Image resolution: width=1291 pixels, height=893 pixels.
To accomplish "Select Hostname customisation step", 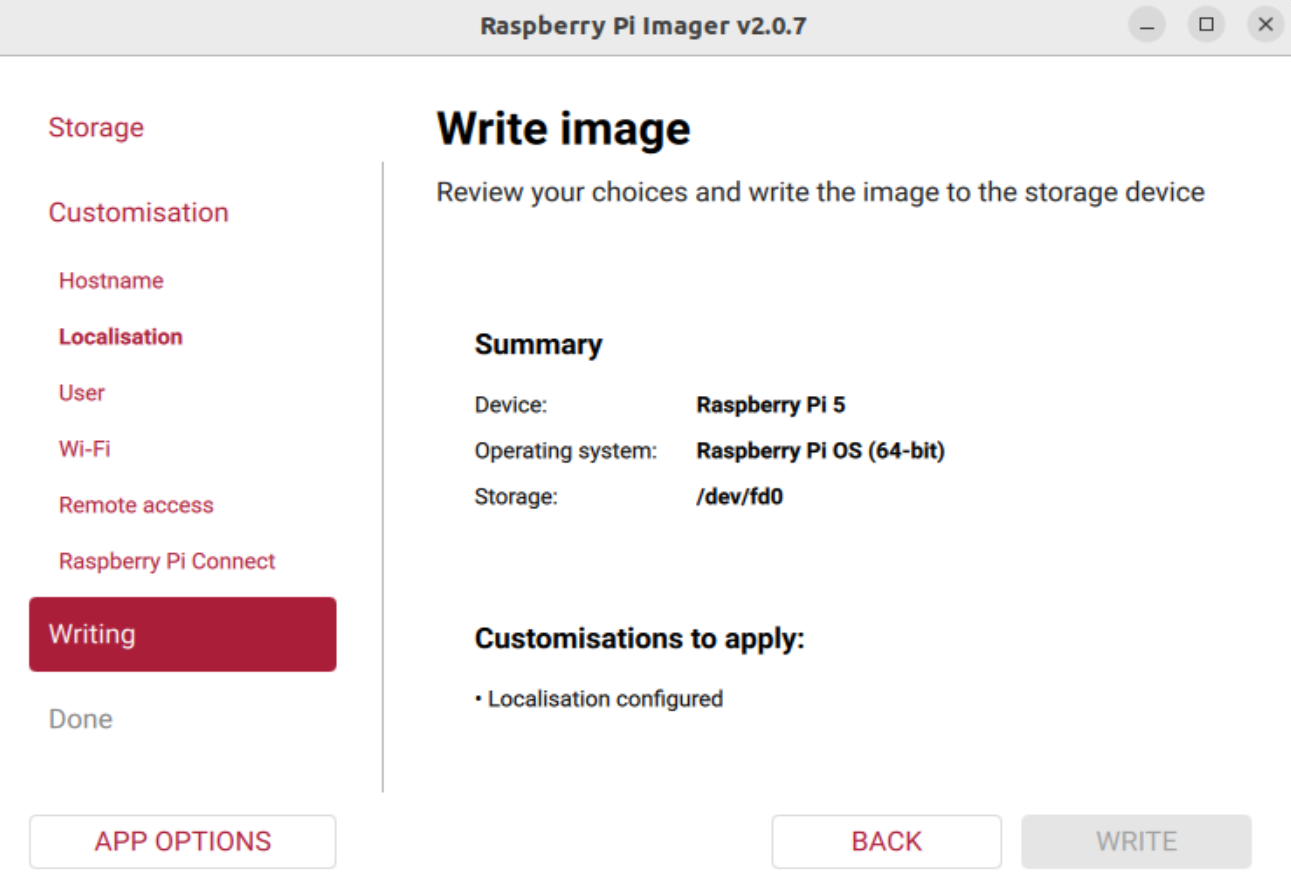I will tap(111, 281).
